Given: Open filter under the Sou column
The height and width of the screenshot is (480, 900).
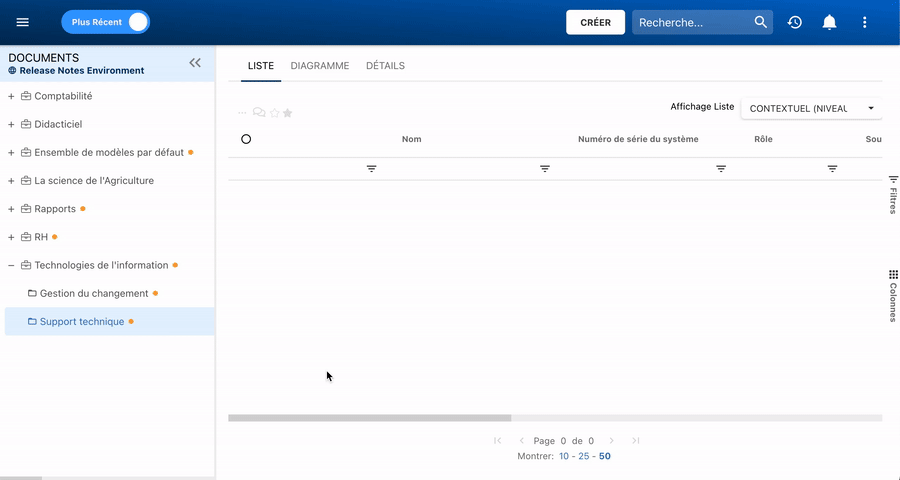Looking at the screenshot, I should coord(832,169).
